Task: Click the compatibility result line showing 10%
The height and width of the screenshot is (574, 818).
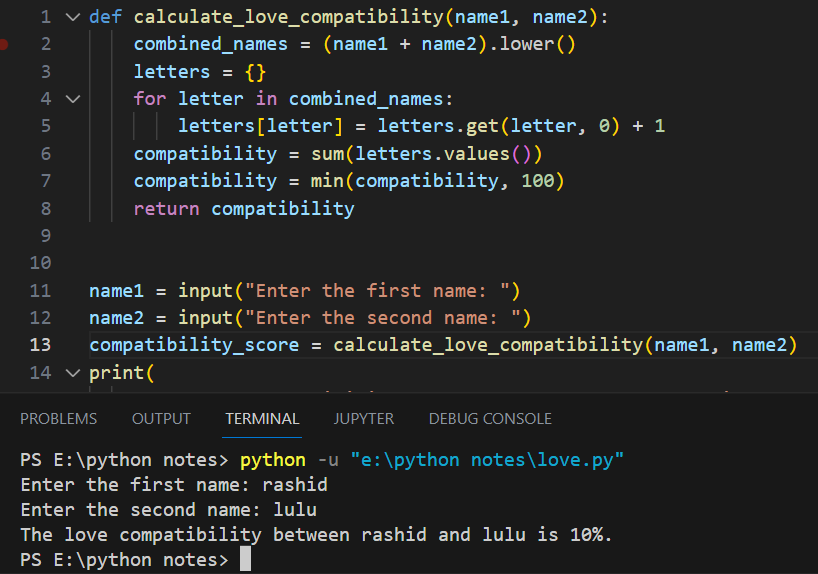Action: tap(316, 535)
